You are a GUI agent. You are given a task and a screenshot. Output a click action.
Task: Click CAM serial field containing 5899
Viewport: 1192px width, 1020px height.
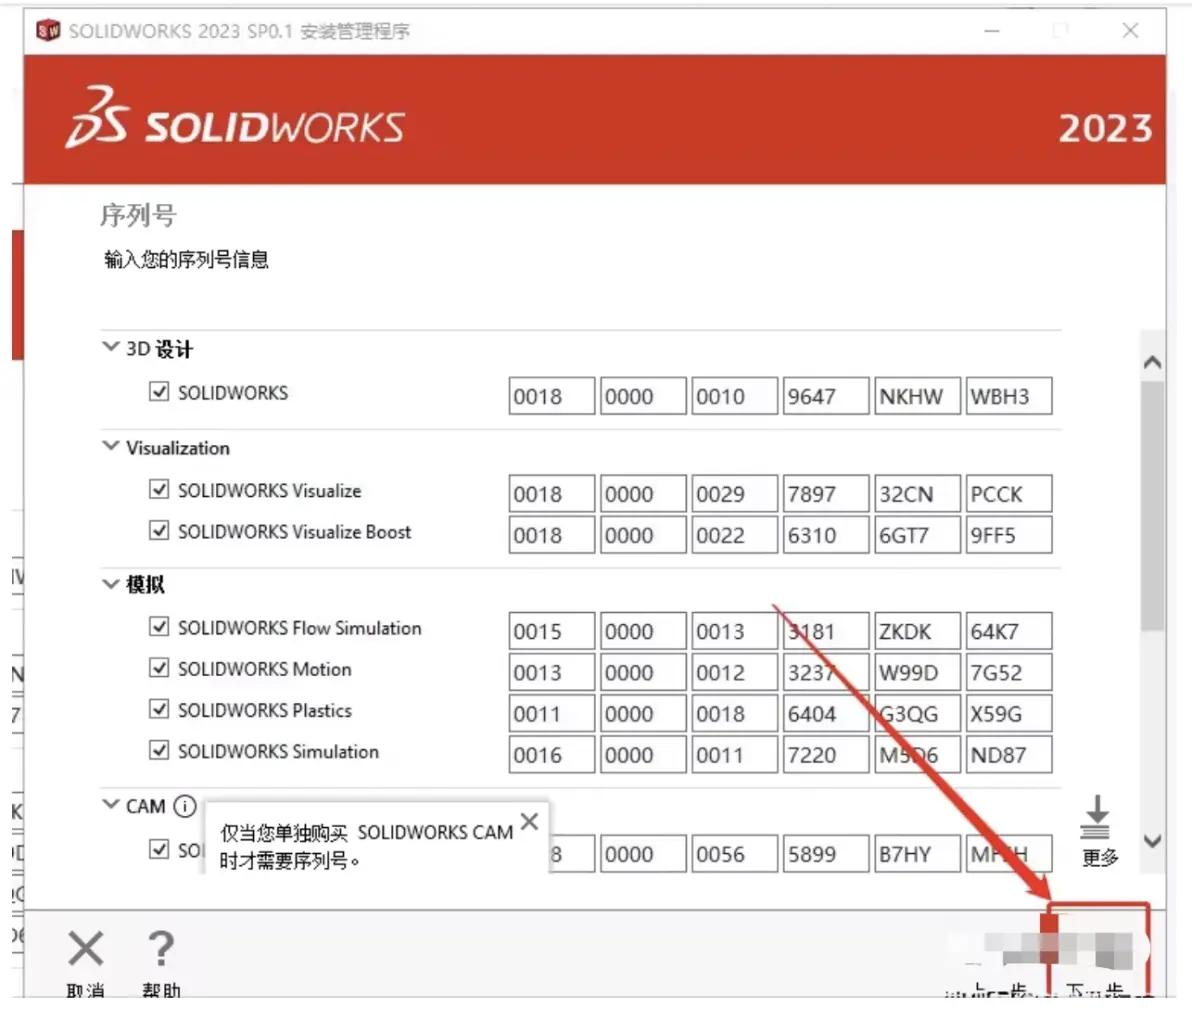click(826, 854)
